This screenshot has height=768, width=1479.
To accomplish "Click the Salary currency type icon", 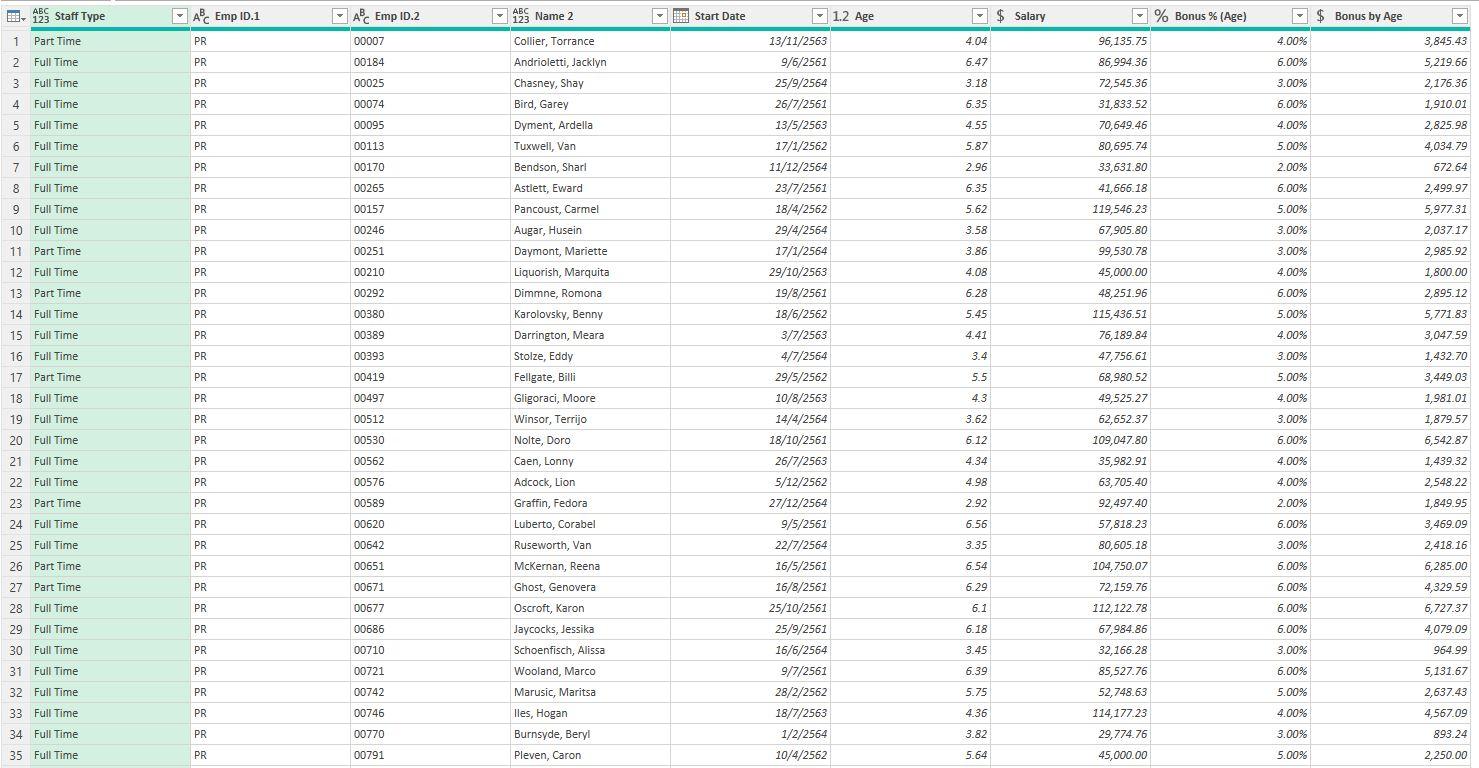I will 1001,16.
